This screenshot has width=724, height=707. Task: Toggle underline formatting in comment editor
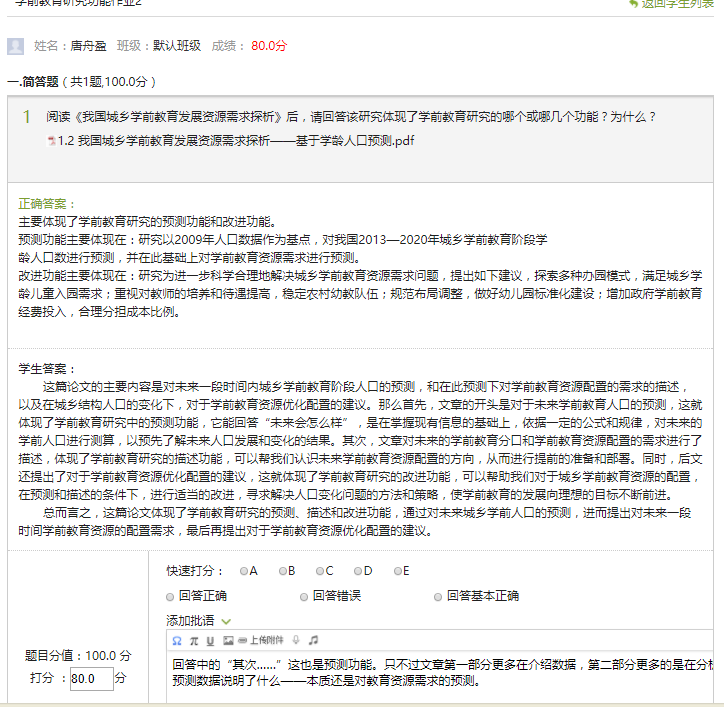pos(210,639)
